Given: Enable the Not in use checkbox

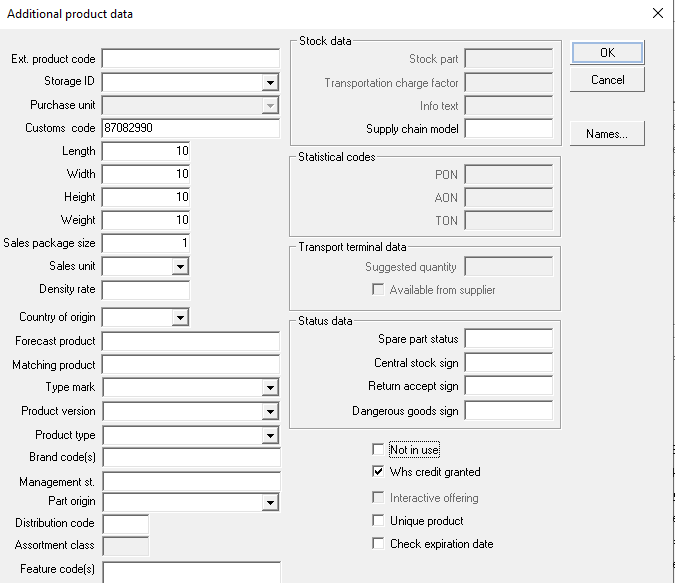Looking at the screenshot, I should (x=378, y=450).
